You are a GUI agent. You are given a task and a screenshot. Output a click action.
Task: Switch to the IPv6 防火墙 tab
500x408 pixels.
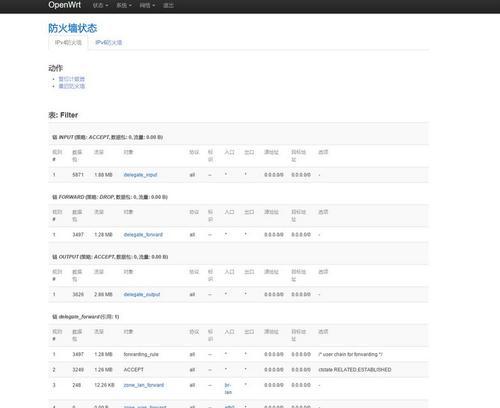click(x=109, y=43)
